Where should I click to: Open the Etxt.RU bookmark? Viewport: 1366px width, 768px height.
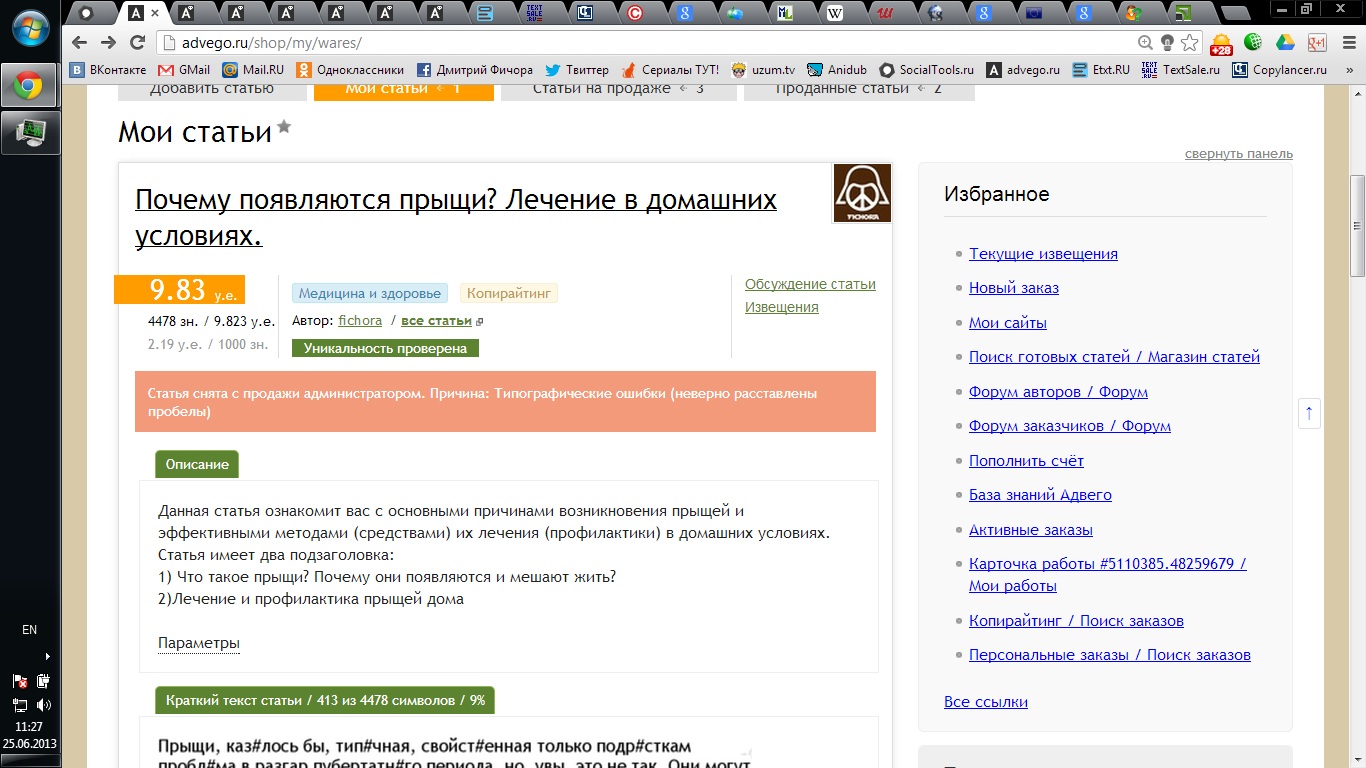pyautogui.click(x=1101, y=70)
